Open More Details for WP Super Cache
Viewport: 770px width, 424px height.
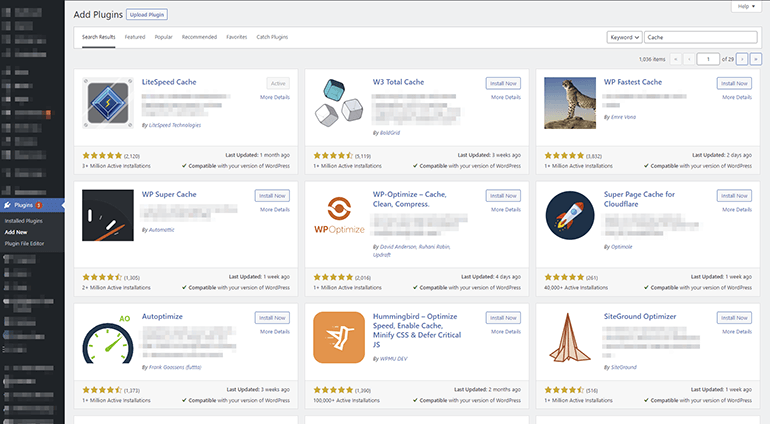274,211
